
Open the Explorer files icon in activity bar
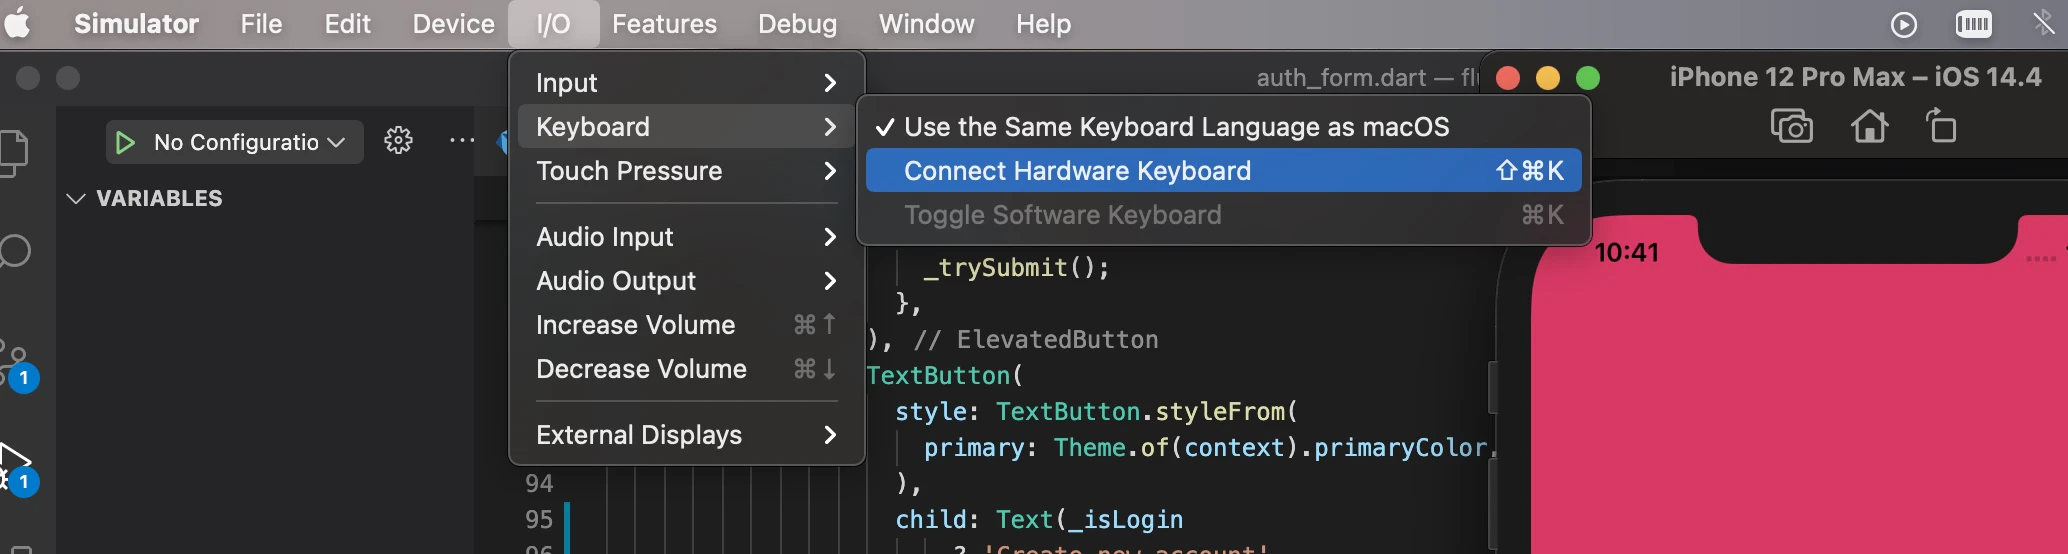pos(12,153)
